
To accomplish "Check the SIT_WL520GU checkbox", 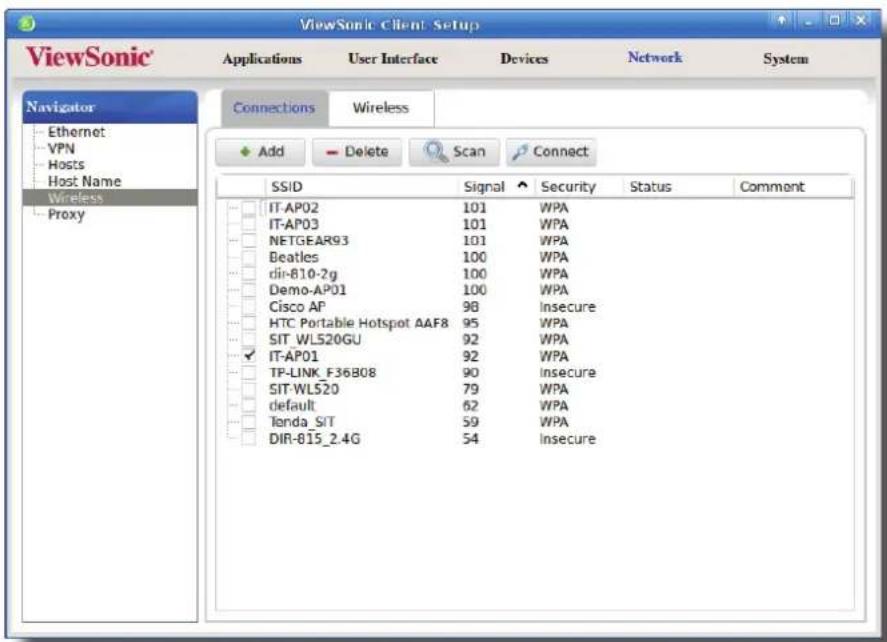I will (249, 340).
